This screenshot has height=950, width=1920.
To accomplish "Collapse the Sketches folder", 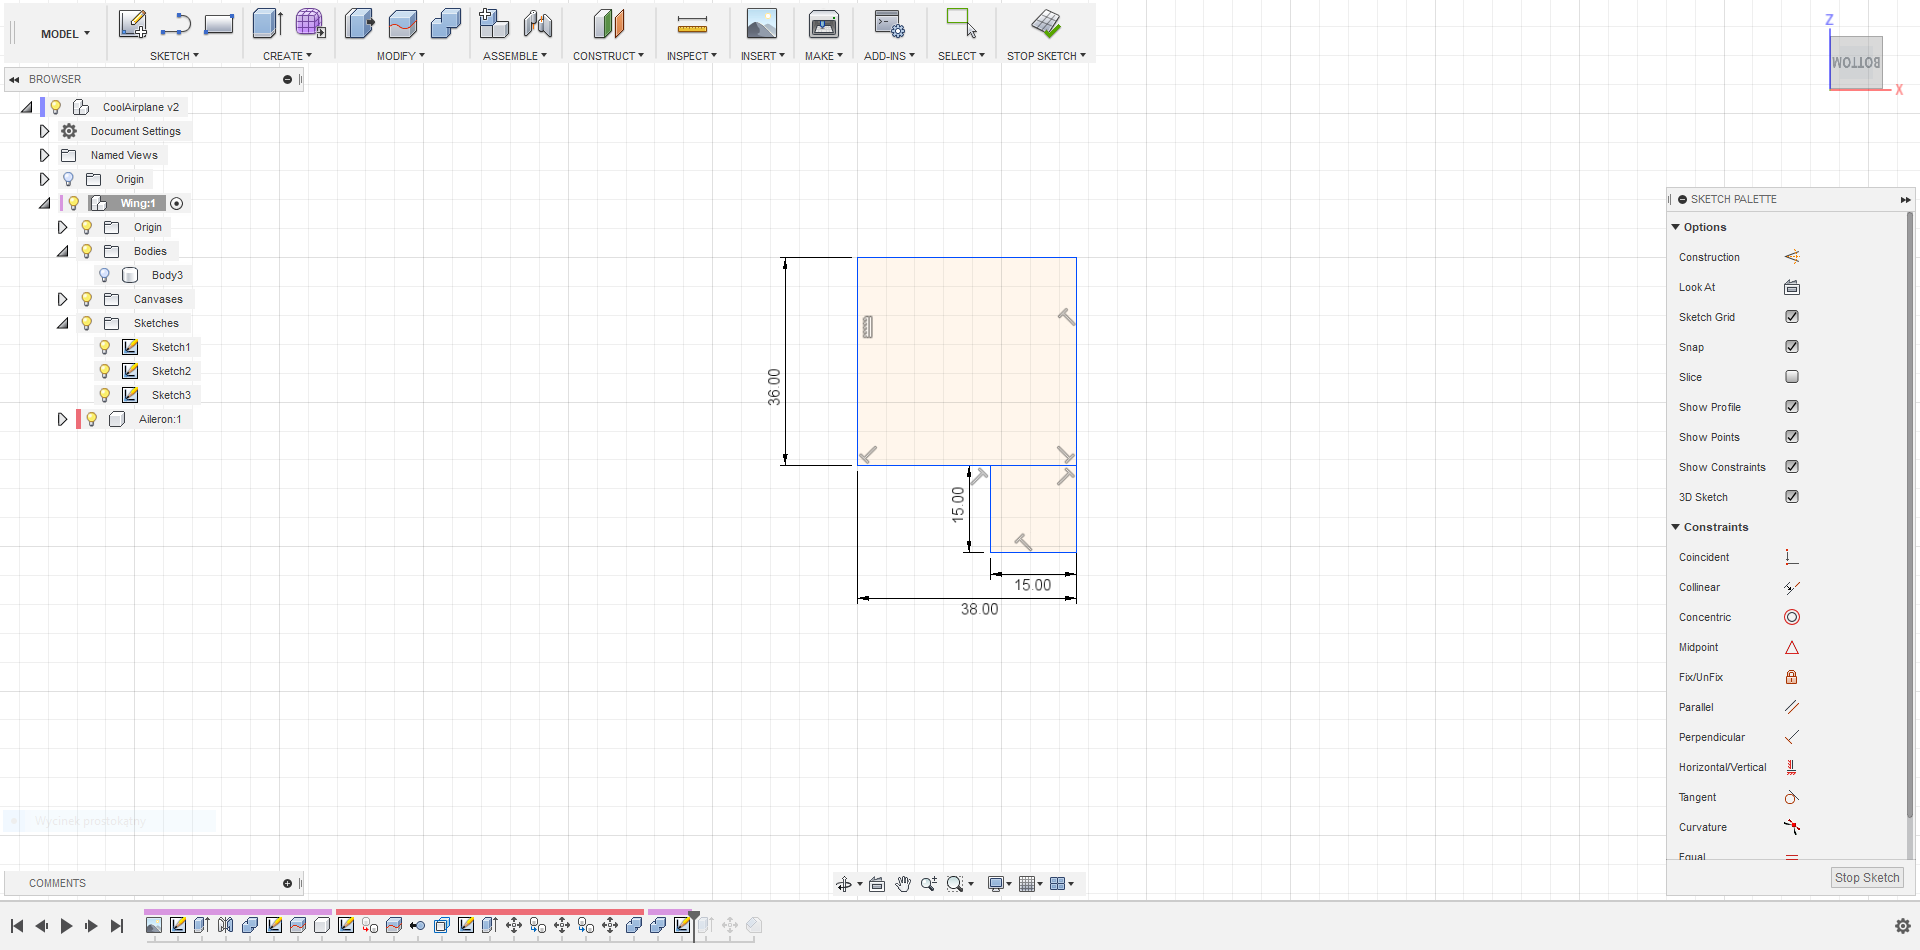I will coord(62,323).
